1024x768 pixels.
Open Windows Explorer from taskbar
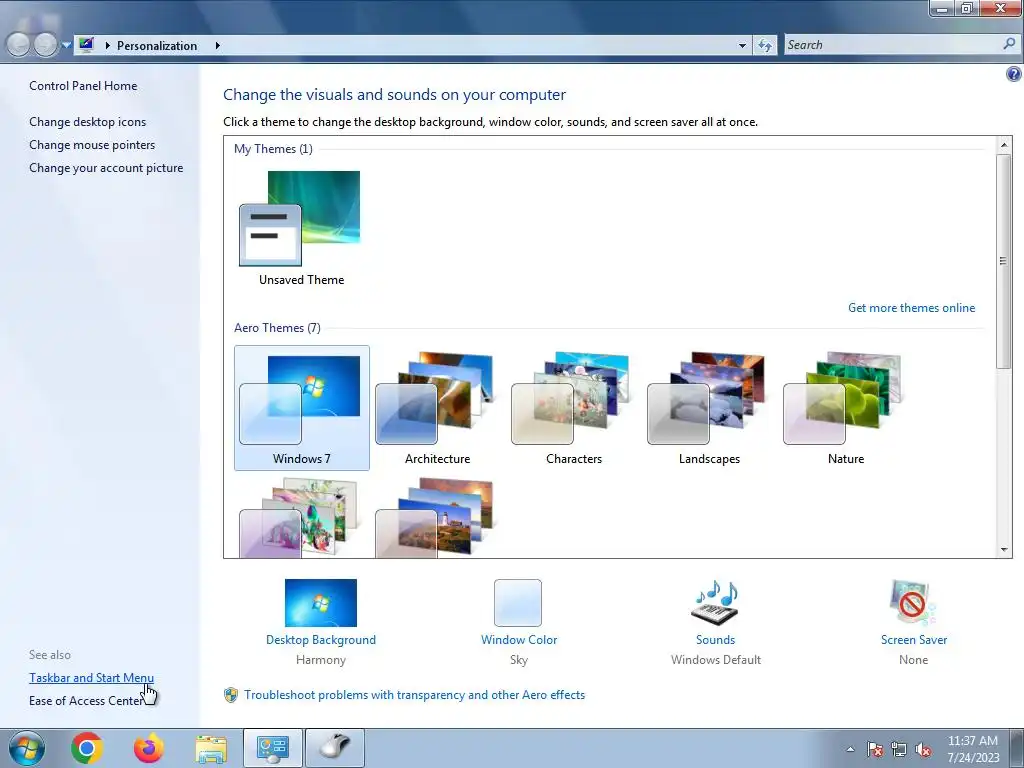tap(212, 748)
